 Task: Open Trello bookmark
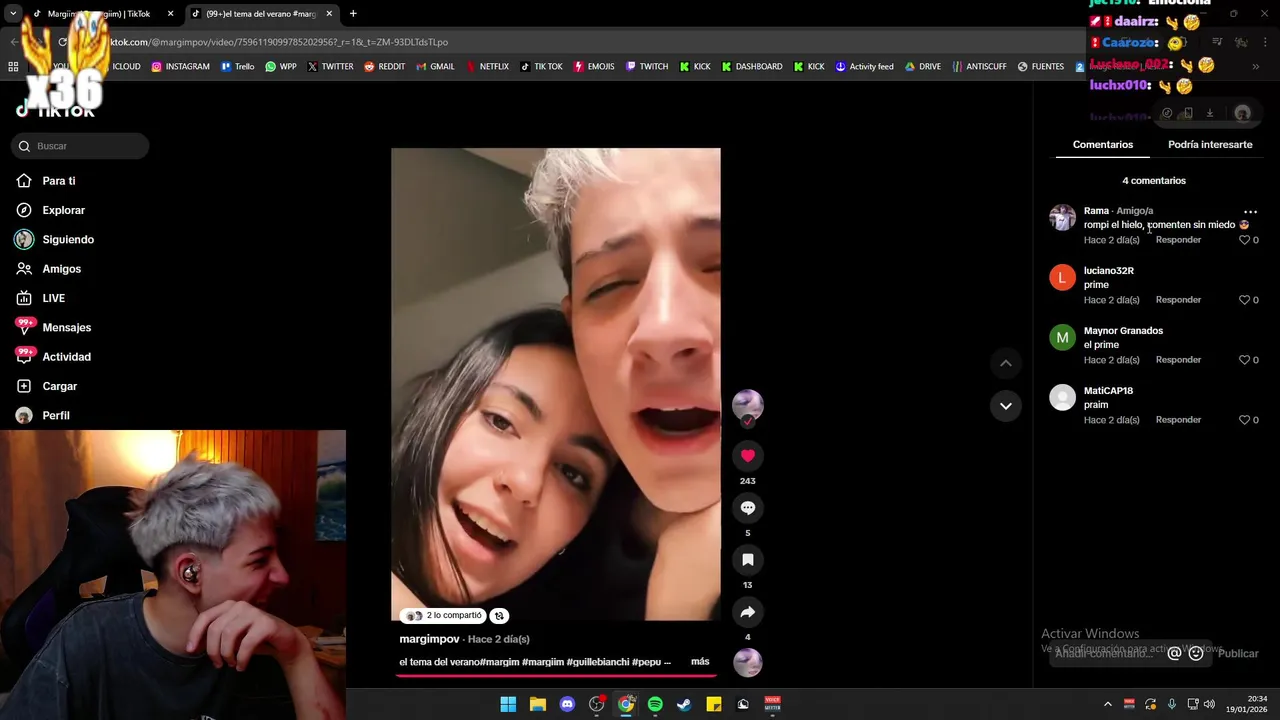pos(238,67)
